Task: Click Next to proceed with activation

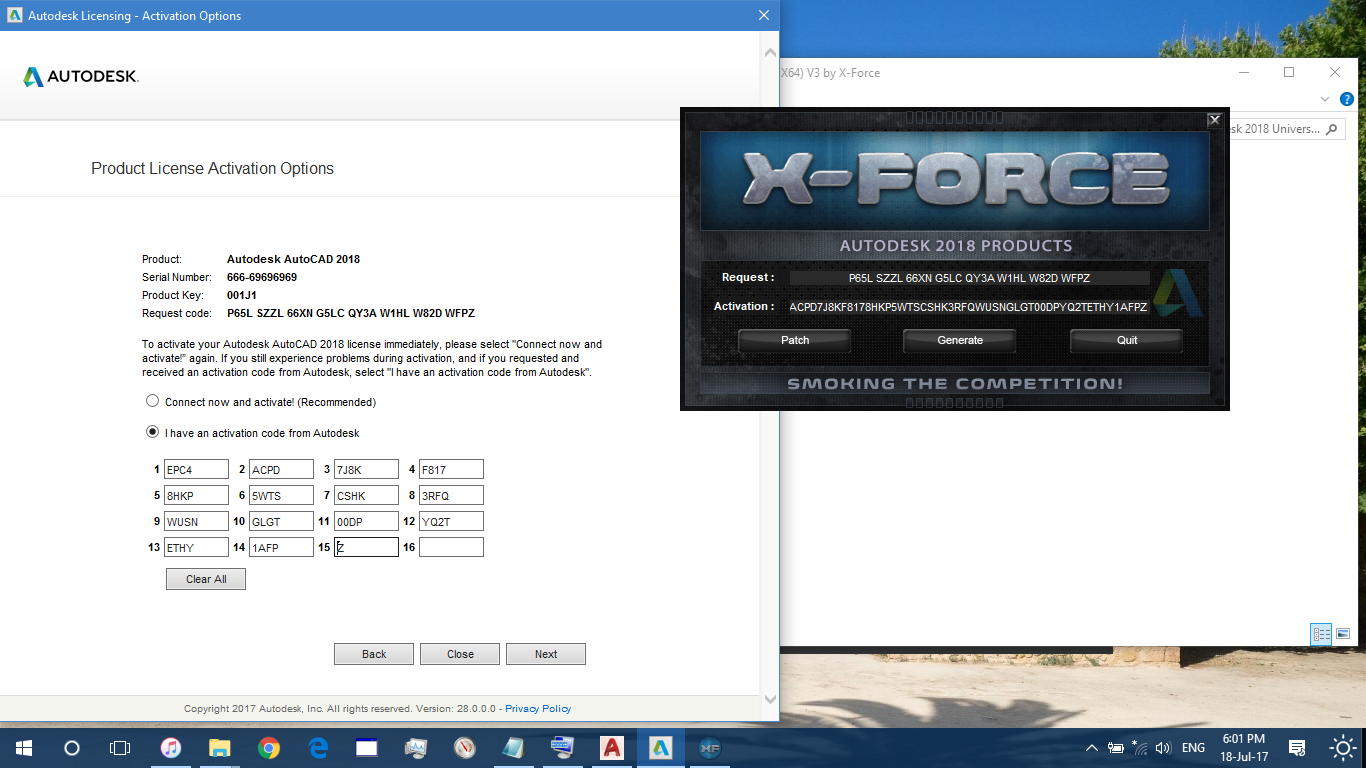Action: coord(546,654)
